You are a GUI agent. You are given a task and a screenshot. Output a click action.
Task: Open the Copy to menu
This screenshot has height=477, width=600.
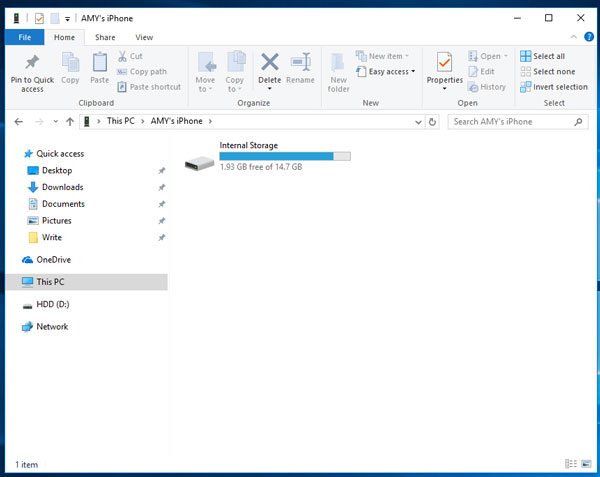click(x=235, y=73)
